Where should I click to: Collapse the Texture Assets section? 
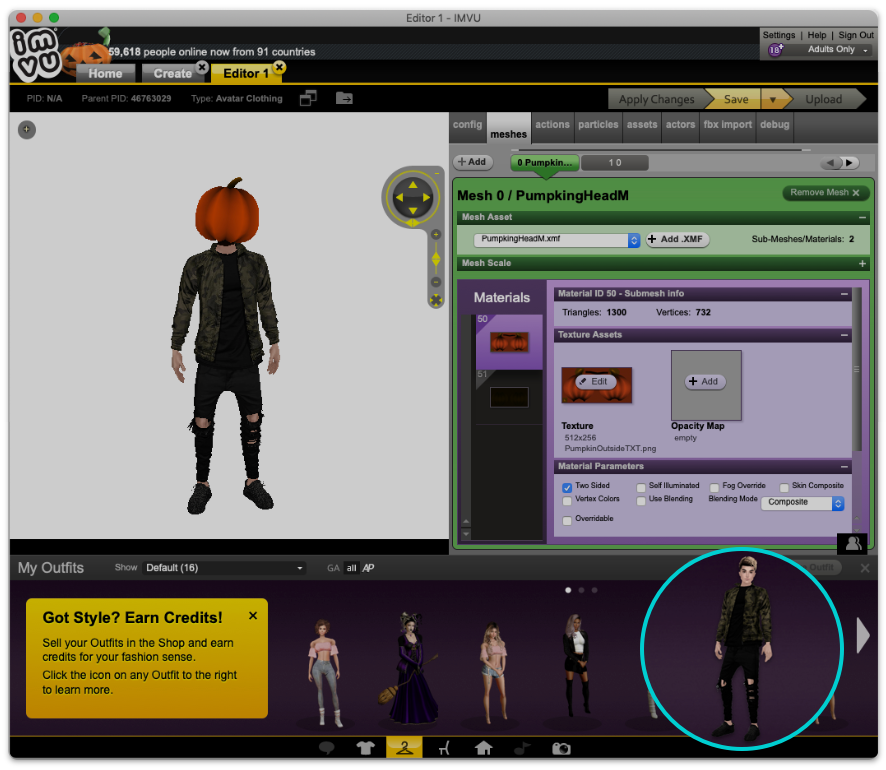tap(844, 336)
